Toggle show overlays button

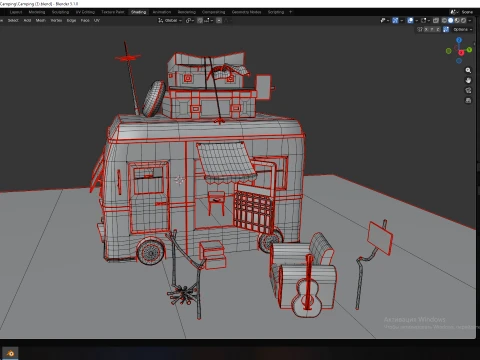tap(410, 20)
